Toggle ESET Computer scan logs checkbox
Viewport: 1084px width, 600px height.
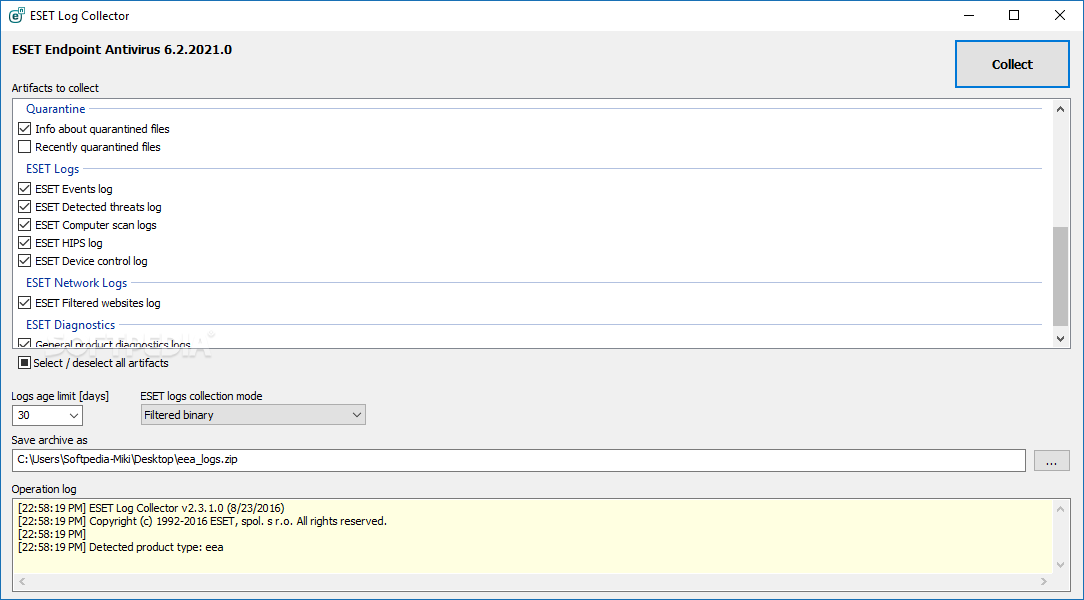click(x=25, y=225)
